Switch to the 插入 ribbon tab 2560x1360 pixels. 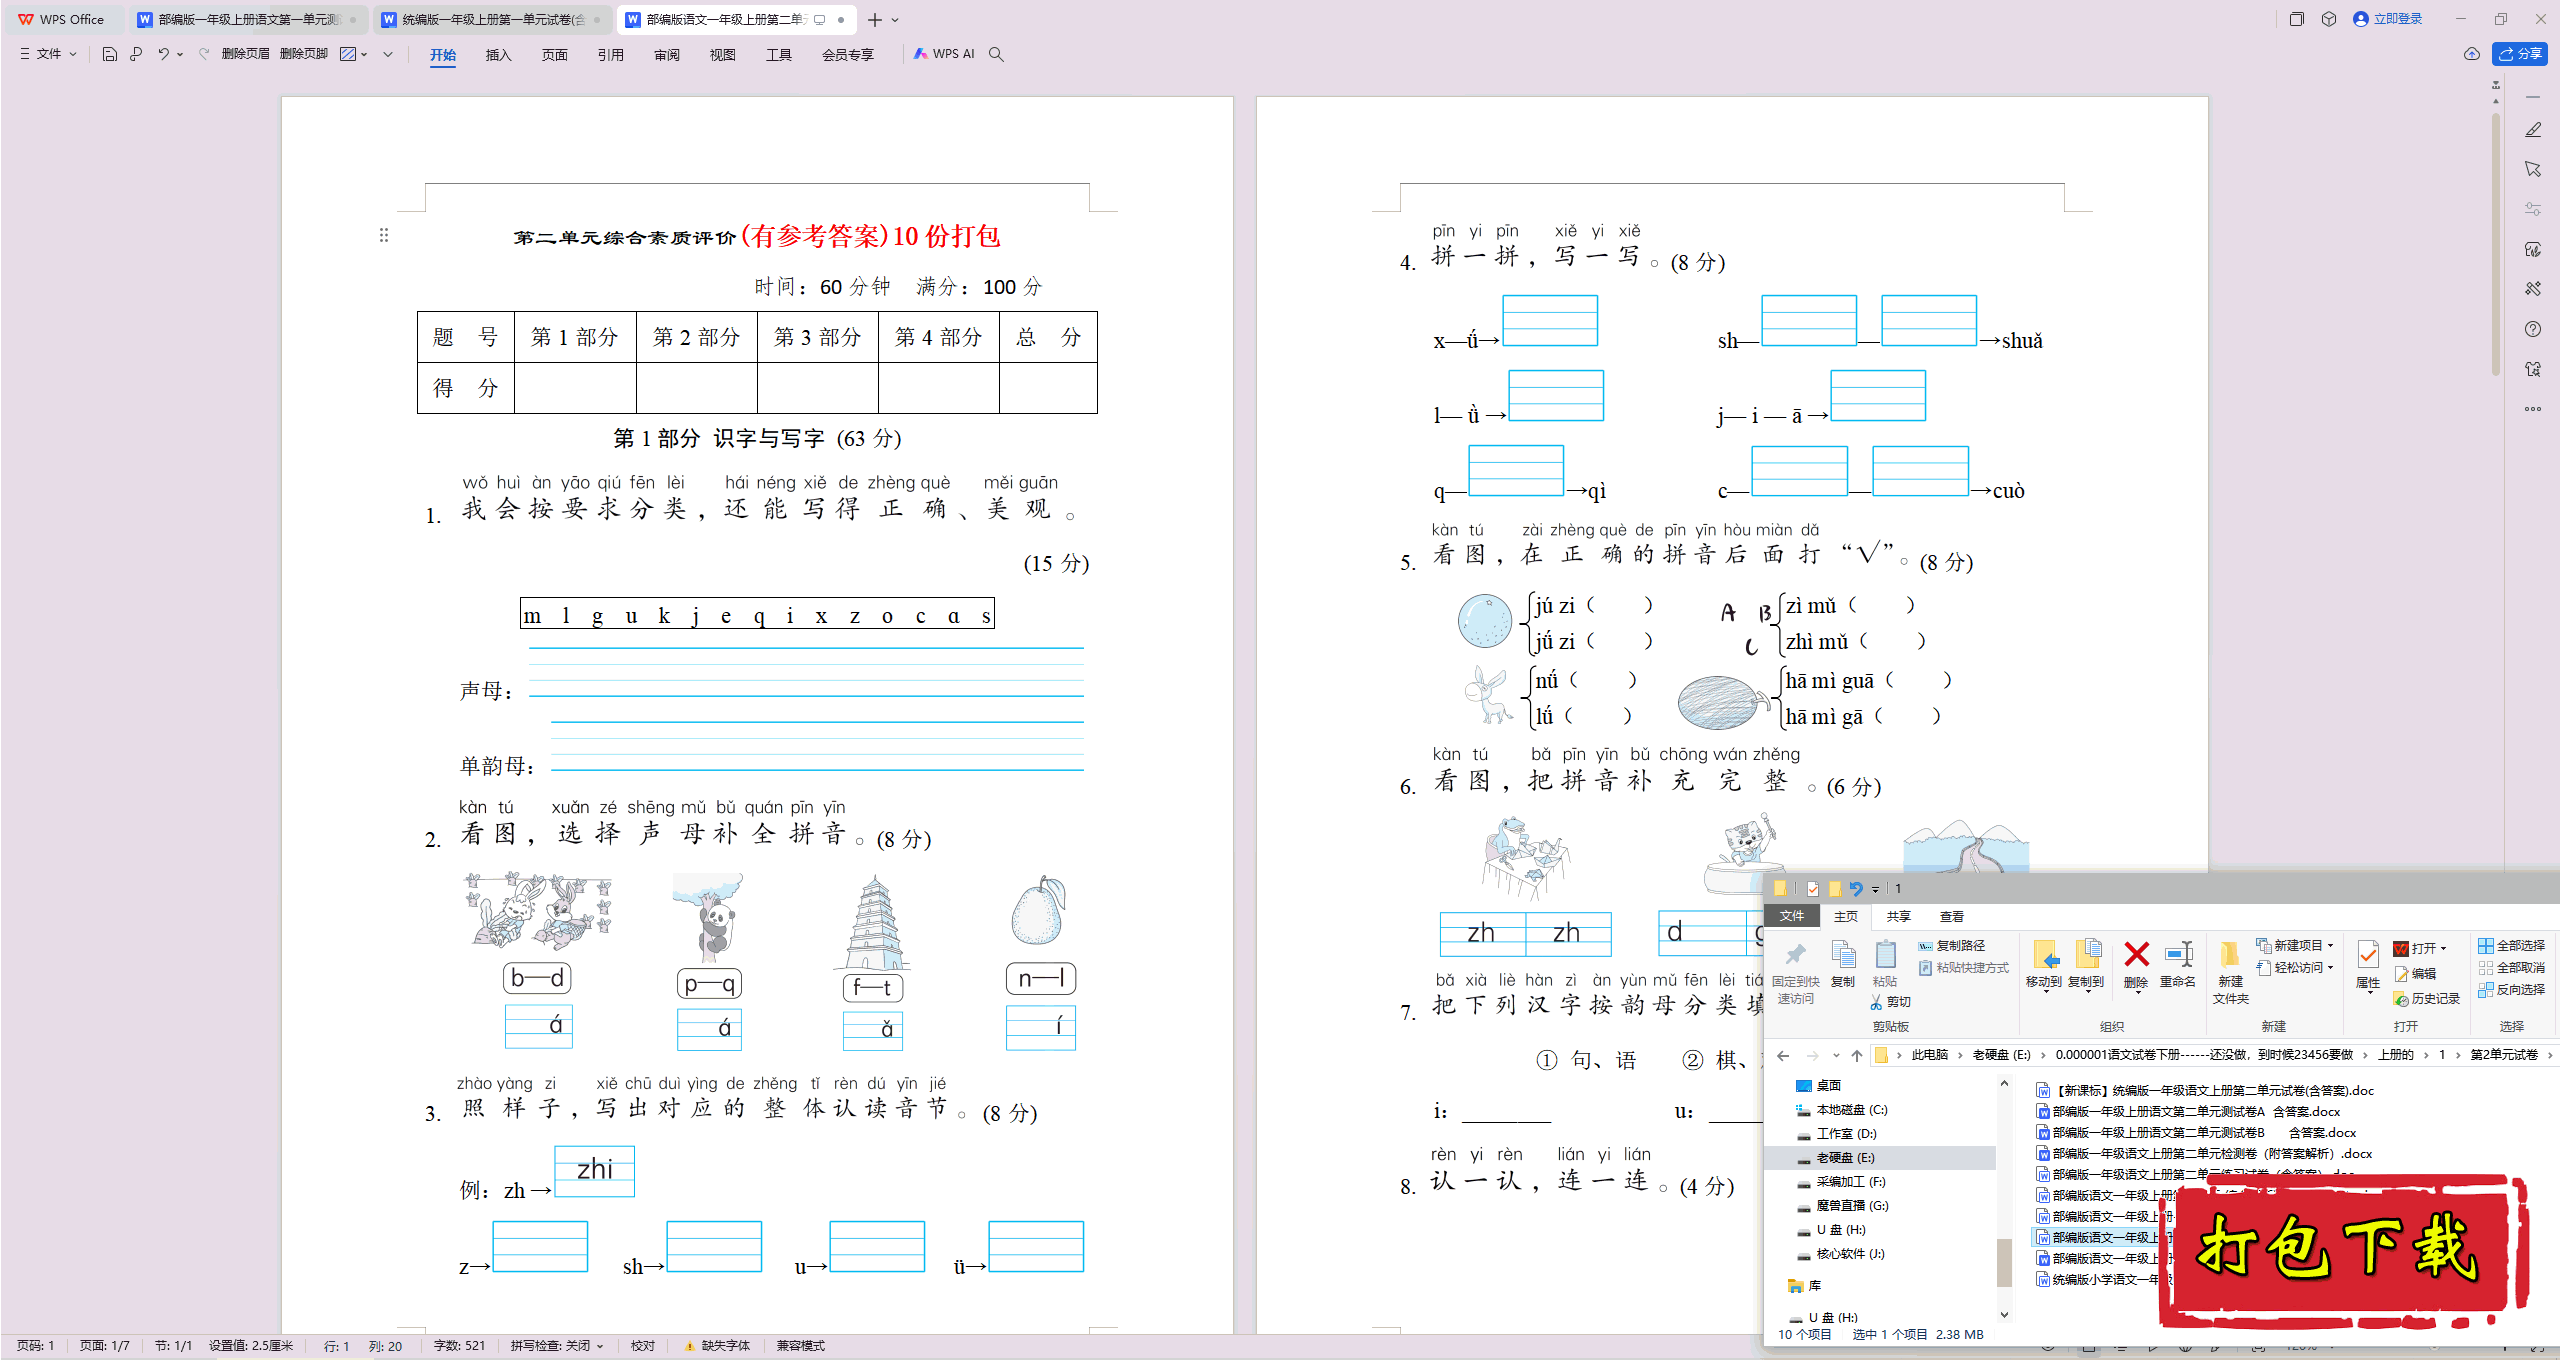(x=499, y=55)
